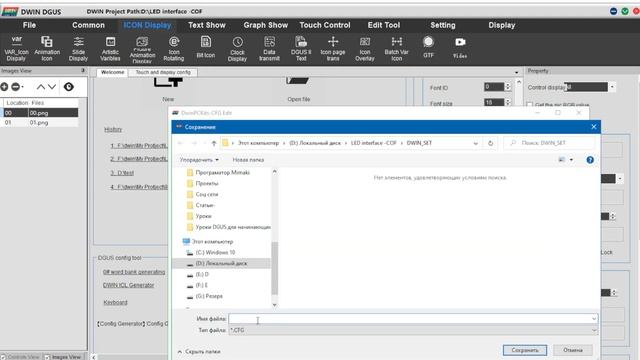Open the view options dropdown arrow

tap(571, 160)
